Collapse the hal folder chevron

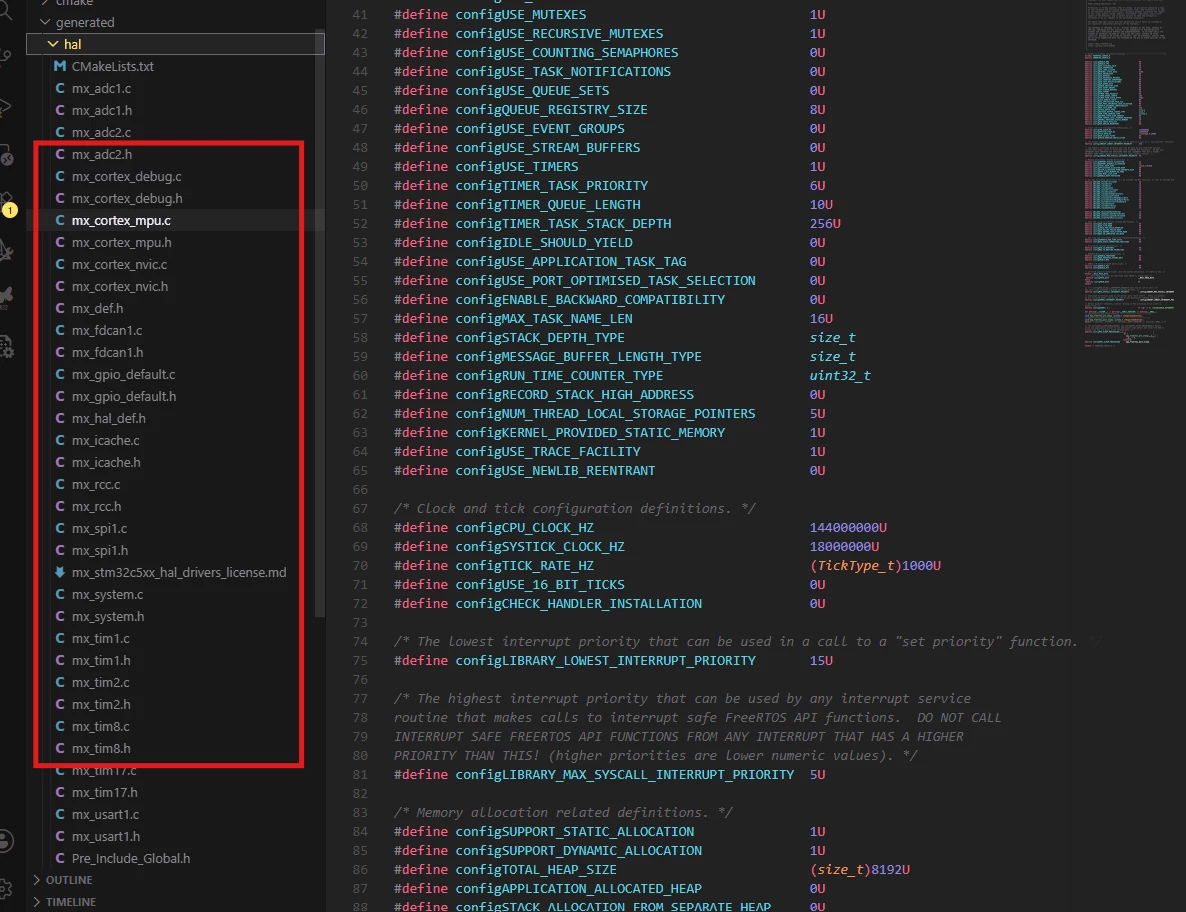pyautogui.click(x=53, y=45)
